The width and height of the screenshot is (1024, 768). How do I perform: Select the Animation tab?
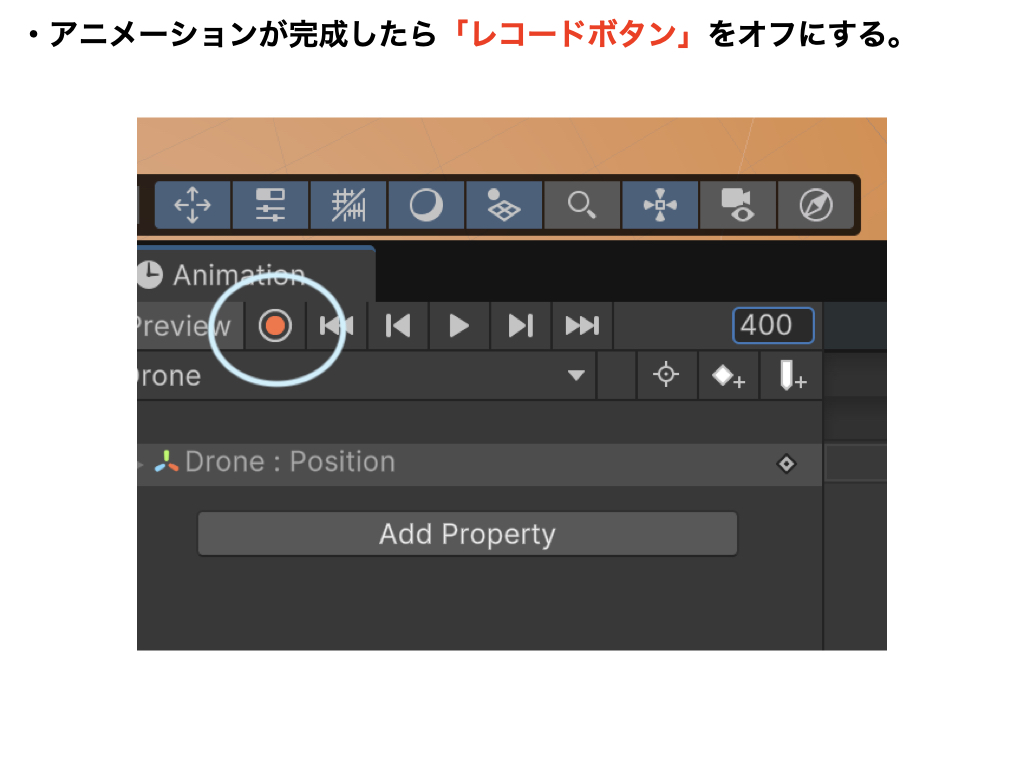[238, 275]
